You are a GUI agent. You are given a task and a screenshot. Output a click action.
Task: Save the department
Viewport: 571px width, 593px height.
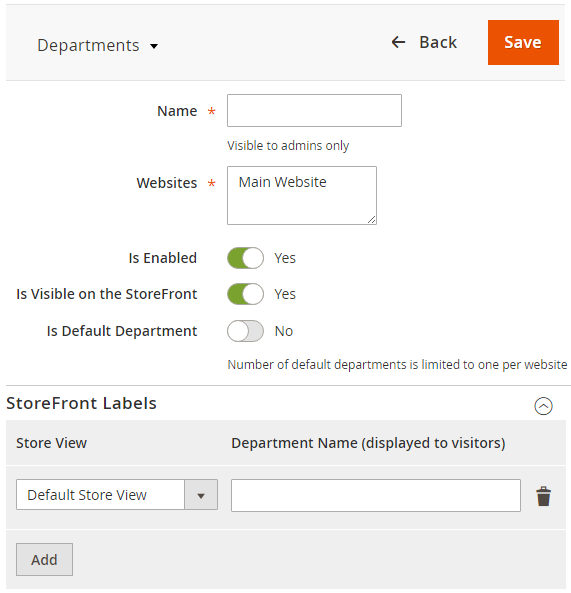[523, 42]
